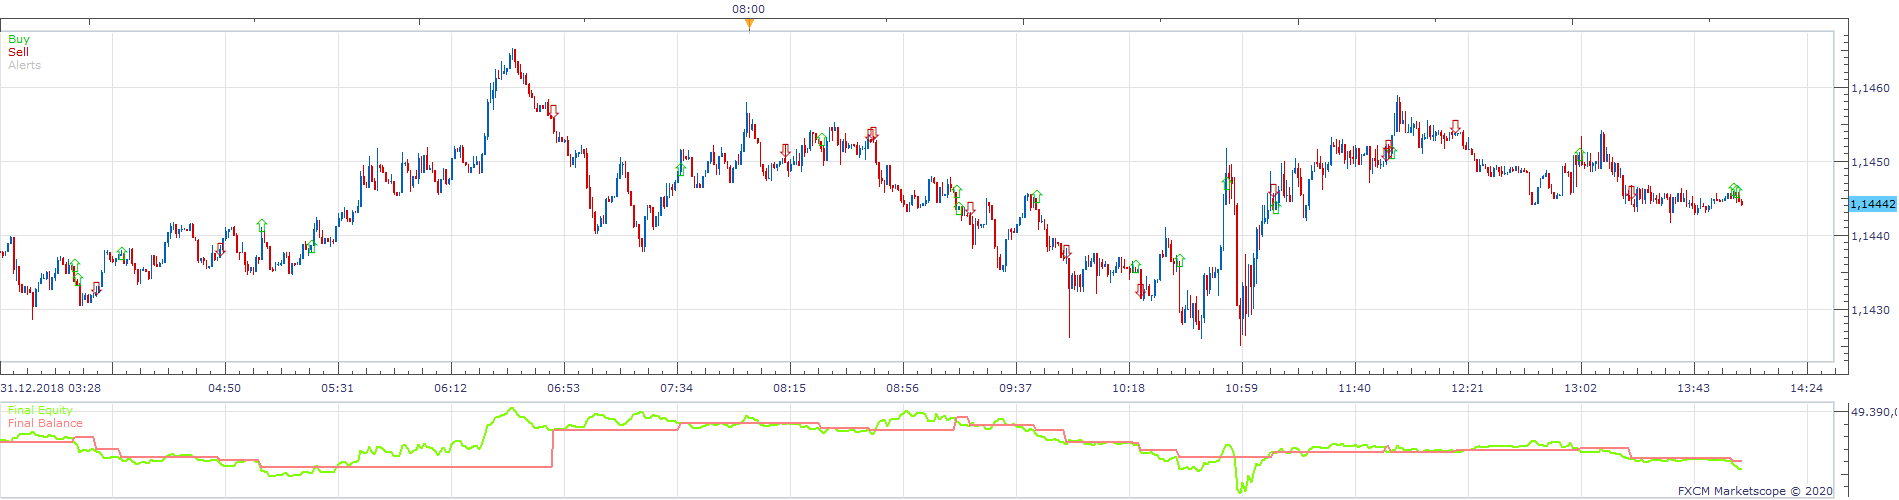Click the 1,1460 price axis label

point(1870,88)
